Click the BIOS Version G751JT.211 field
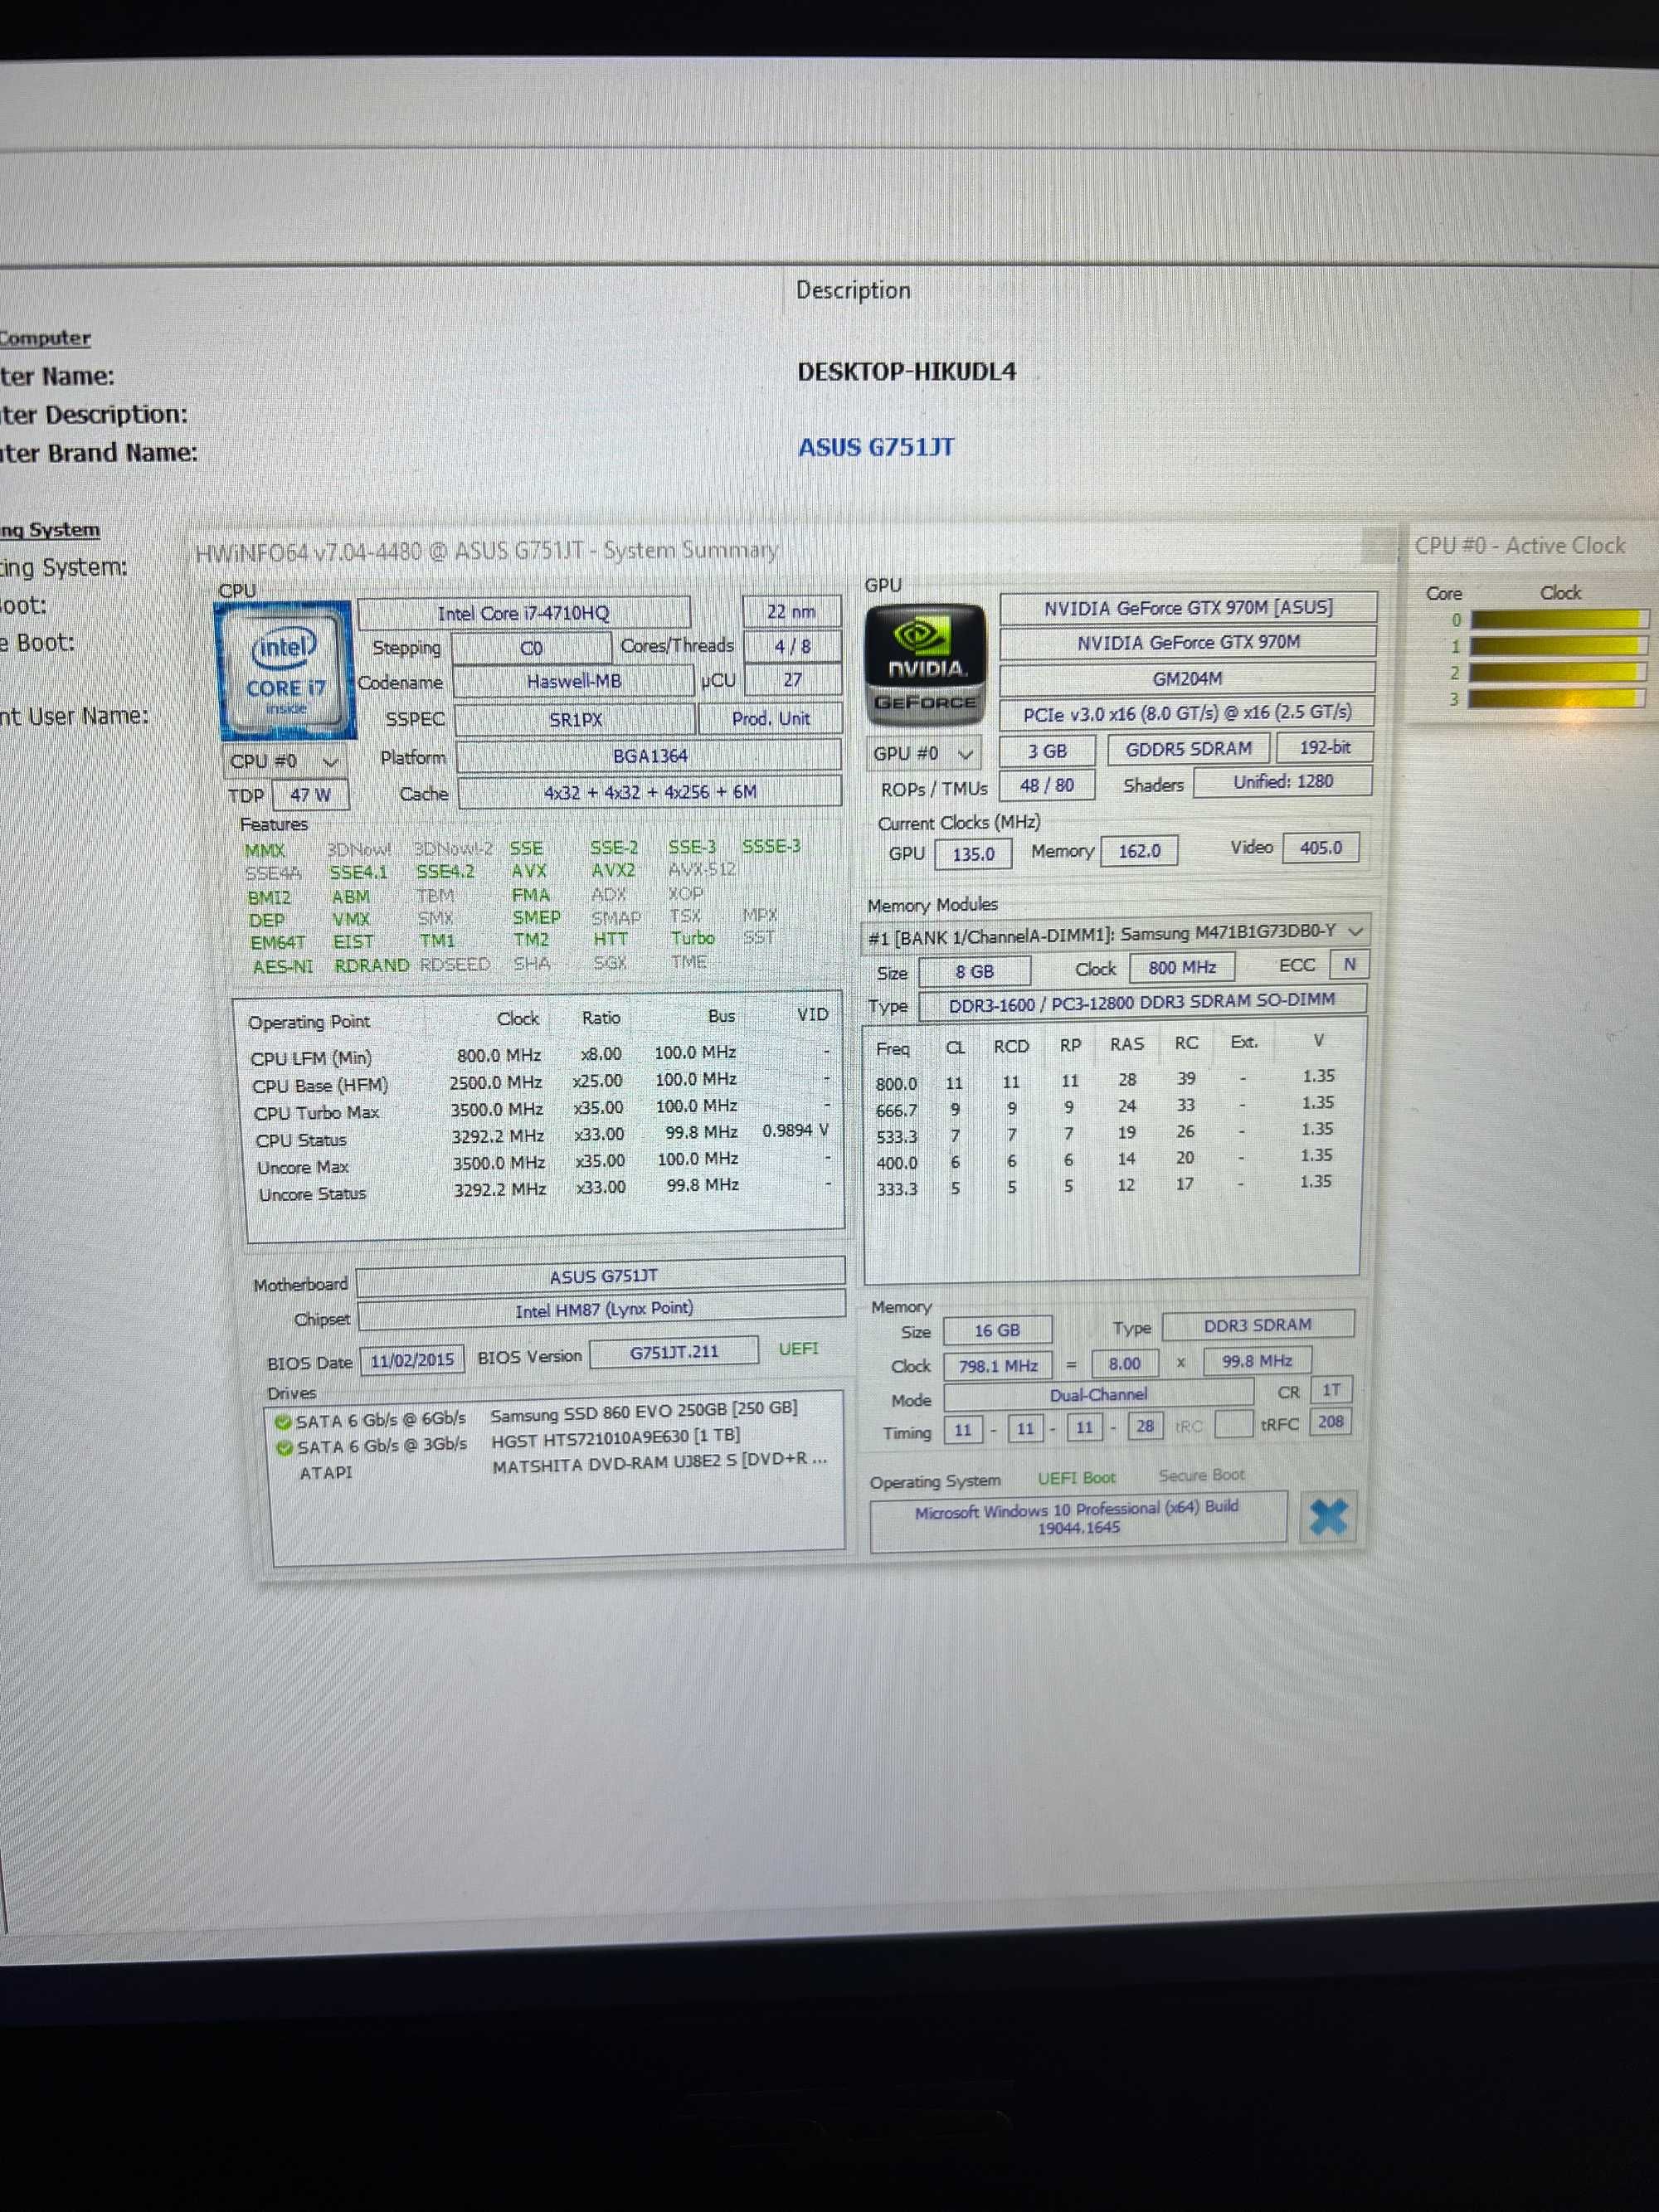1659x2212 pixels. pos(674,1352)
